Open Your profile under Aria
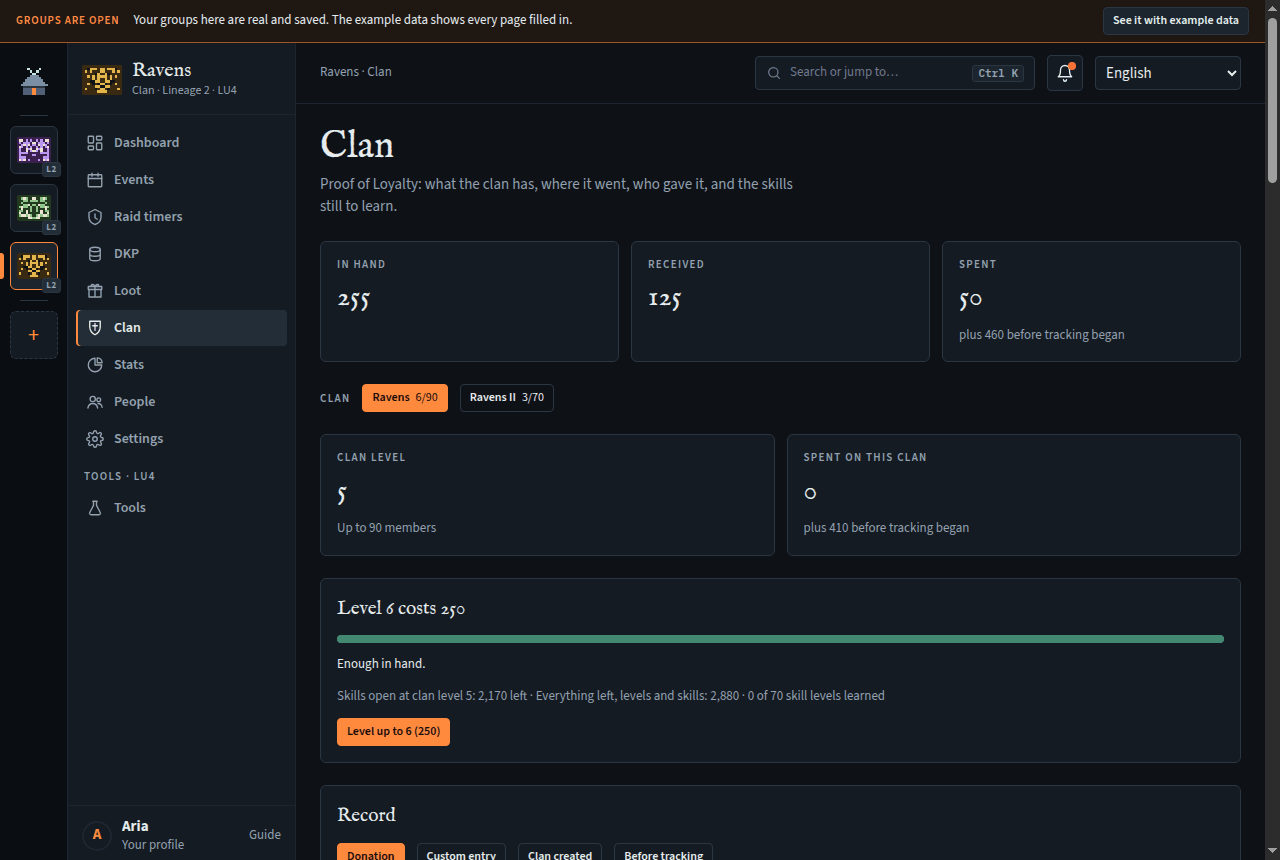This screenshot has width=1280, height=860. (153, 845)
